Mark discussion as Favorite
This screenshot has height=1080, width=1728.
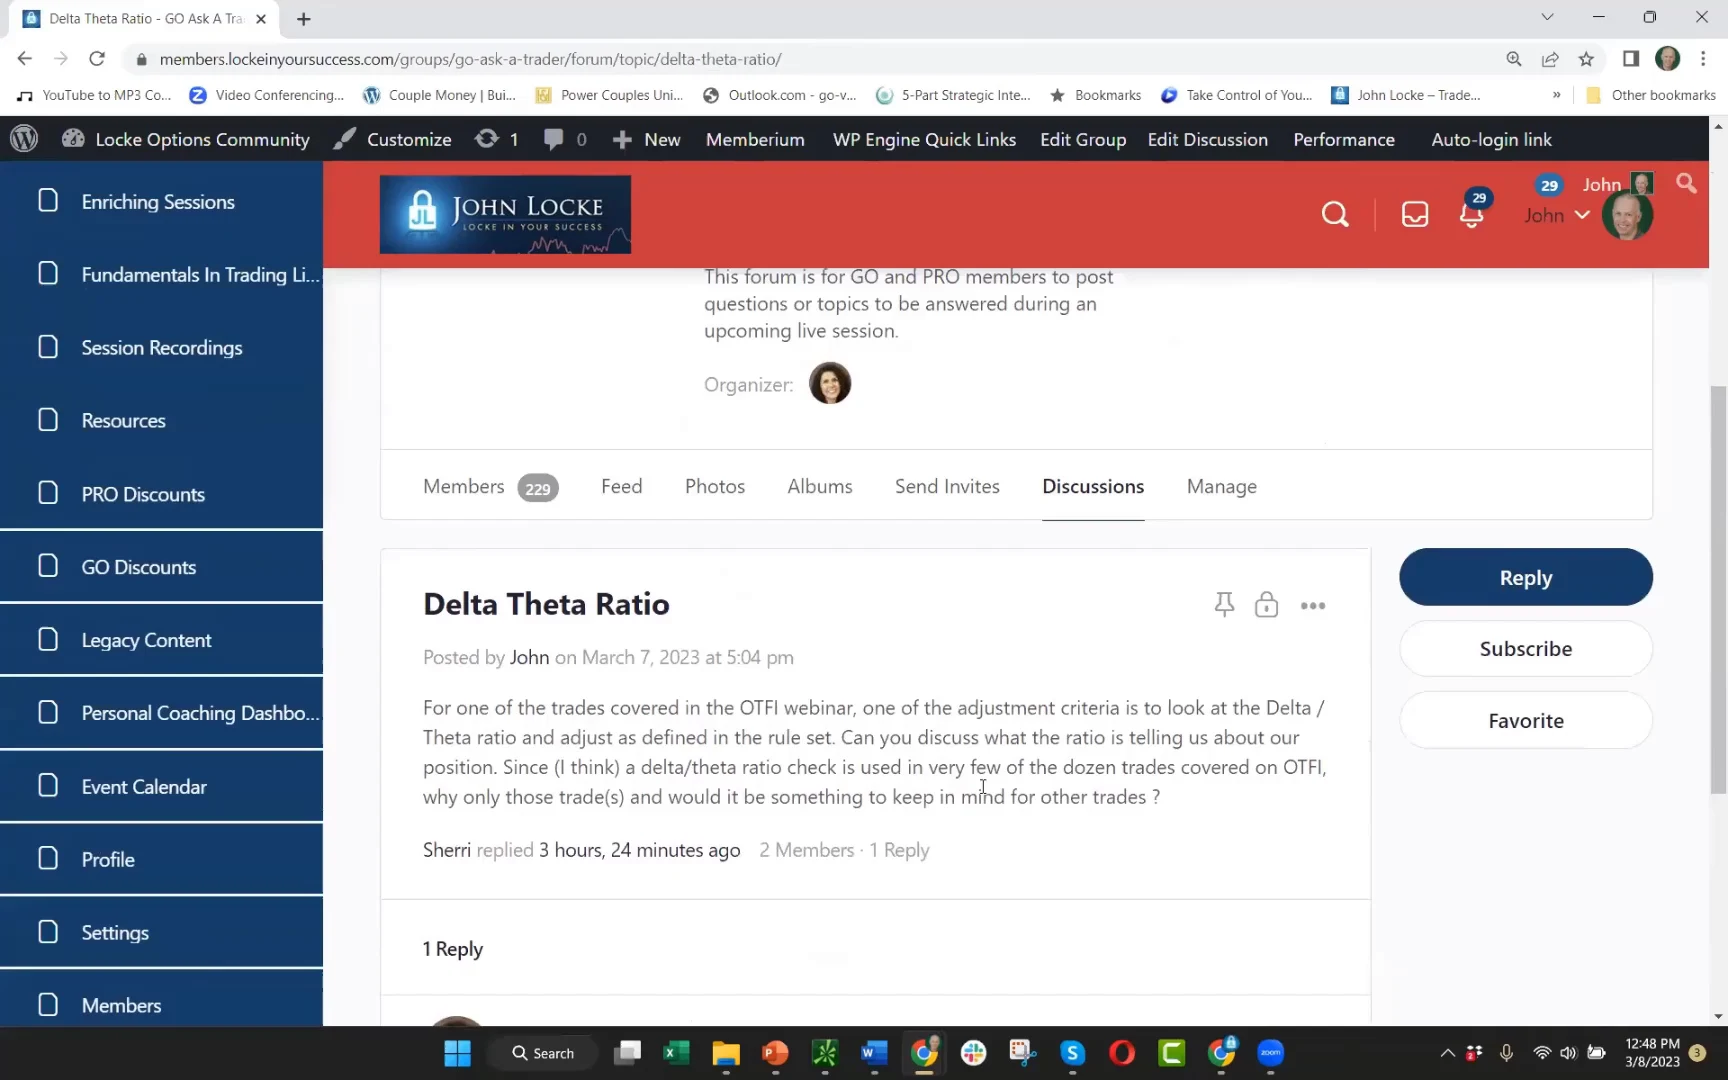tap(1526, 721)
